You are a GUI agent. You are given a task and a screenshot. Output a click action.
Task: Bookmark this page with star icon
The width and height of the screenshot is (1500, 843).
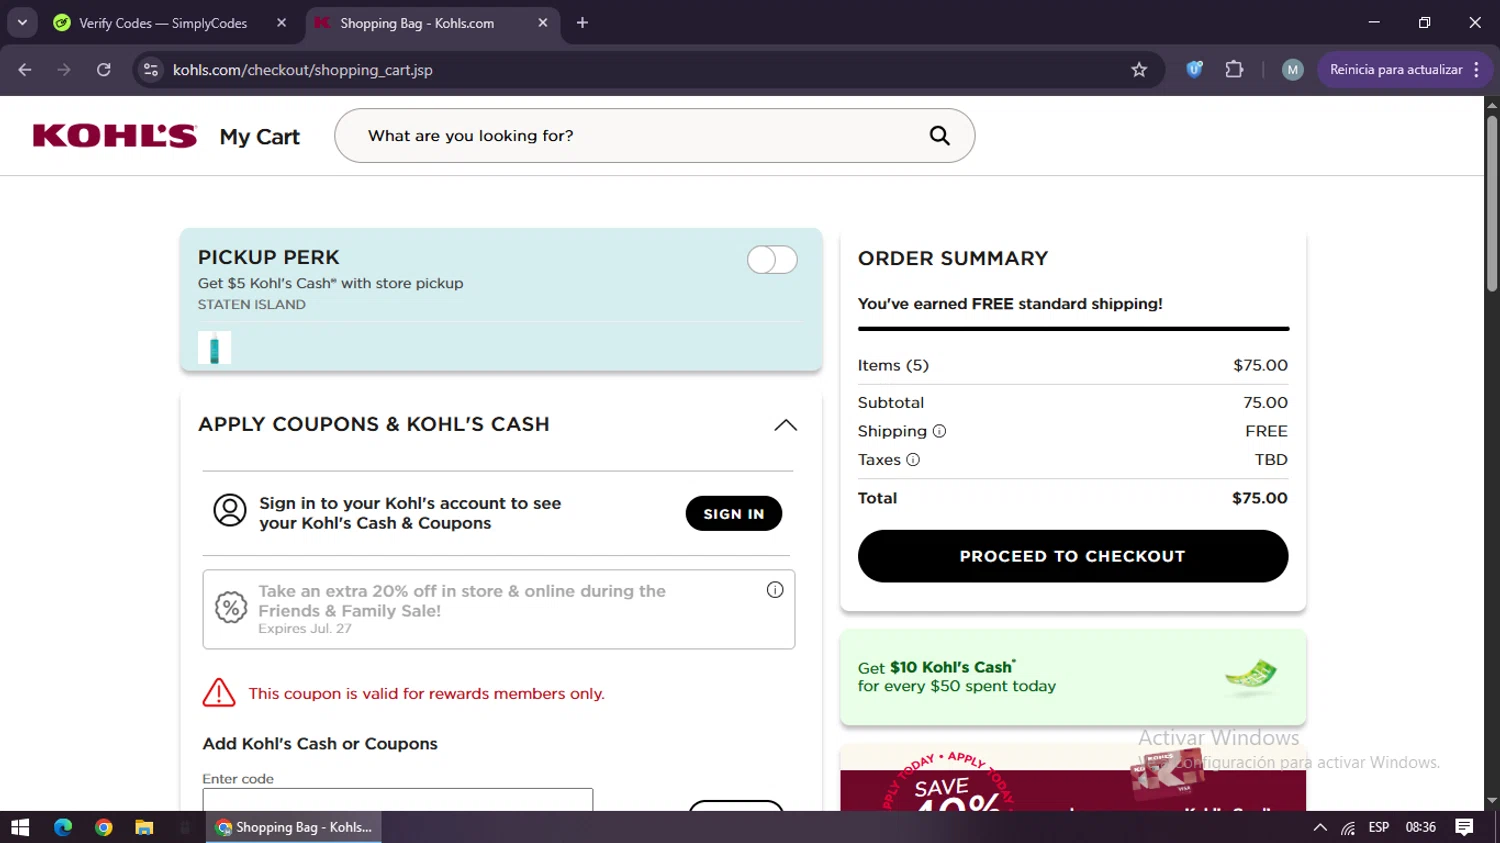(x=1139, y=70)
